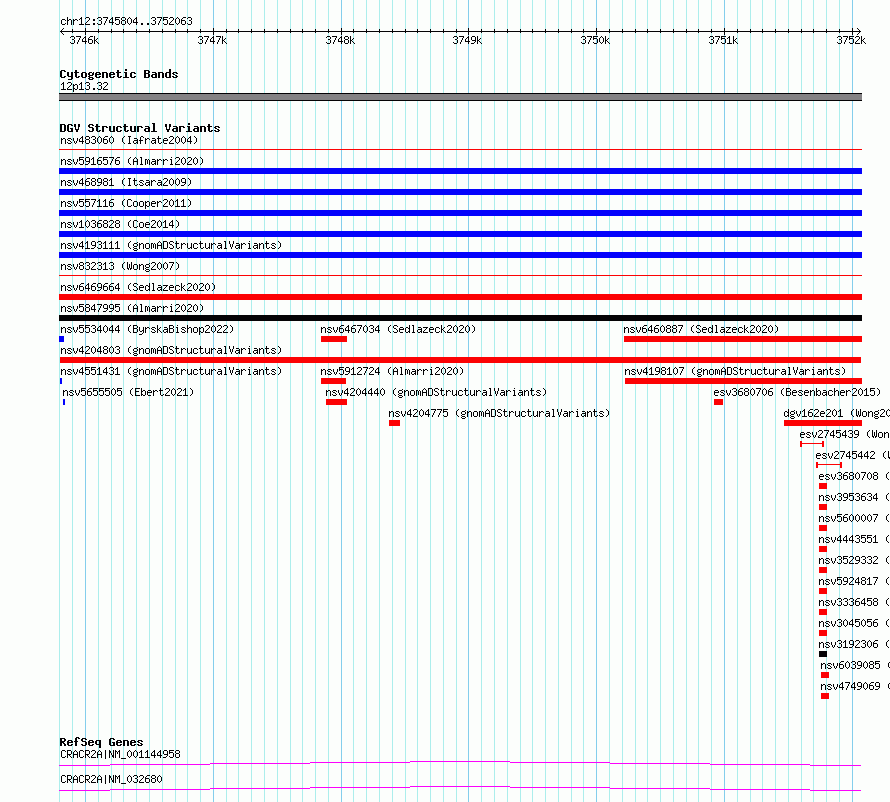Click the nsv5847995 (Almarri2020) black bar

pyautogui.click(x=460, y=318)
